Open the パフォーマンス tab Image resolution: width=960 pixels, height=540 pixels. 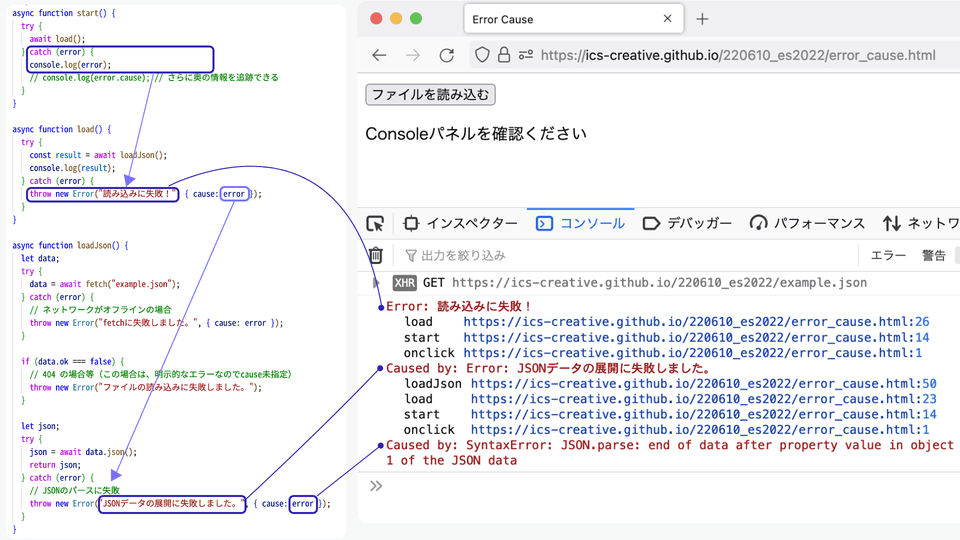tap(807, 223)
